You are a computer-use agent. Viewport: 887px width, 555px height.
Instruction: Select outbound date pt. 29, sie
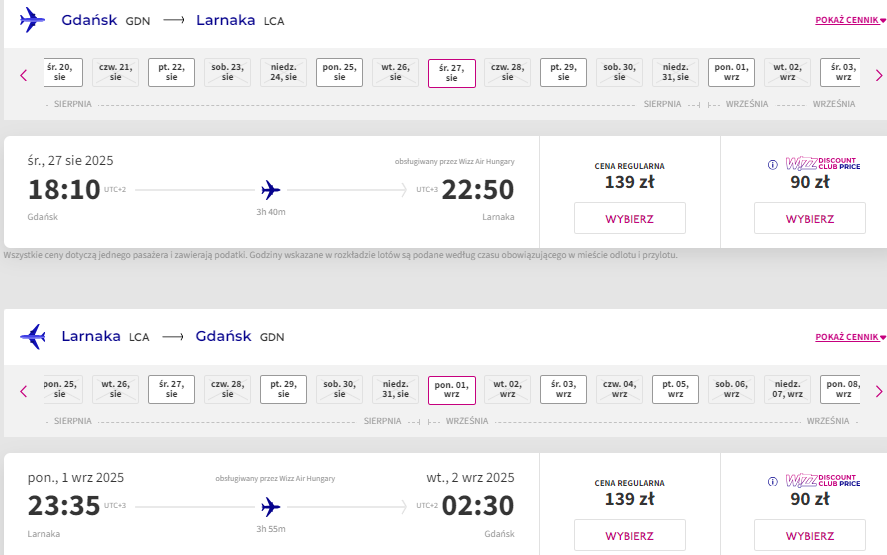point(563,72)
